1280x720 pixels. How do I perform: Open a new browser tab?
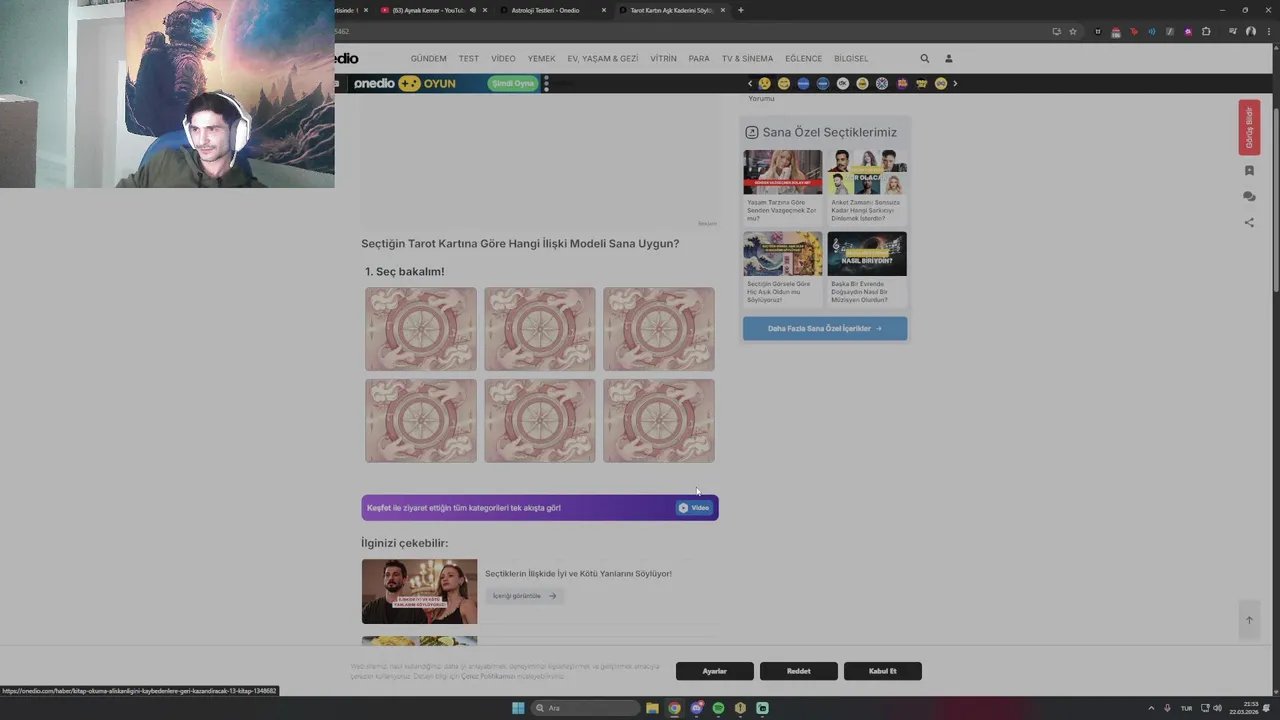[740, 10]
